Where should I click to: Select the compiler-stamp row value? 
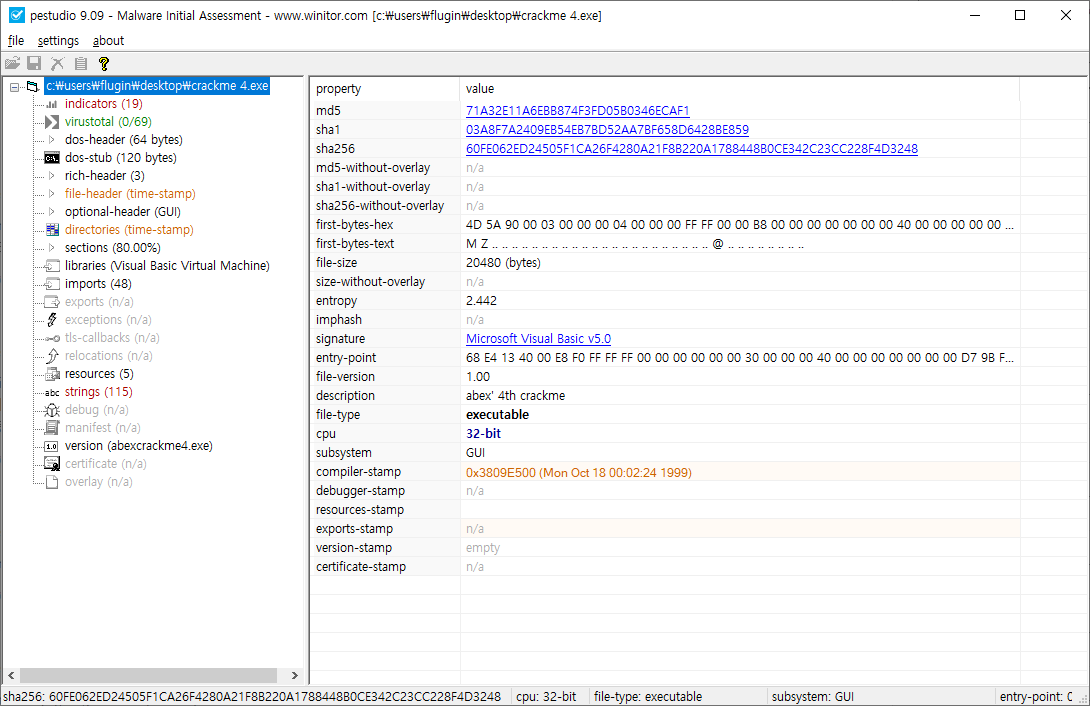click(x=579, y=473)
